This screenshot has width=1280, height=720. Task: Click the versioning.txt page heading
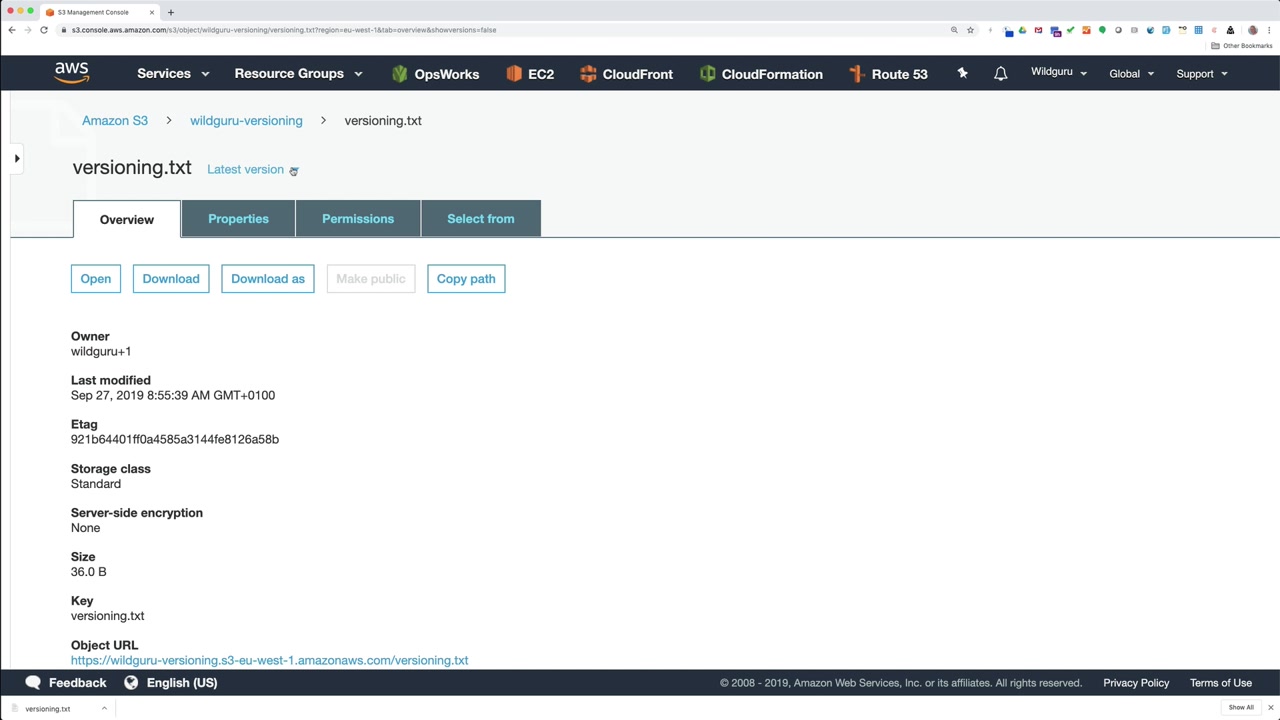point(132,168)
